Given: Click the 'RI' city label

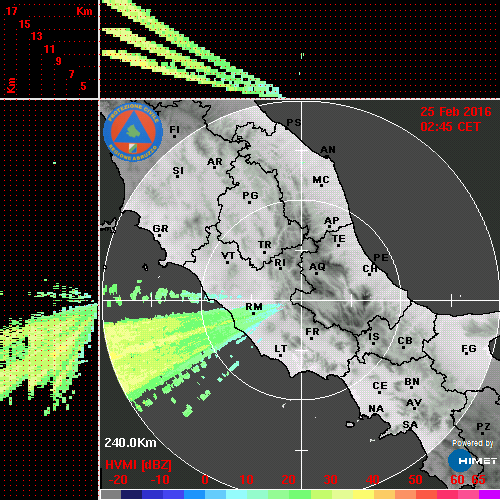Looking at the screenshot, I should [x=280, y=263].
